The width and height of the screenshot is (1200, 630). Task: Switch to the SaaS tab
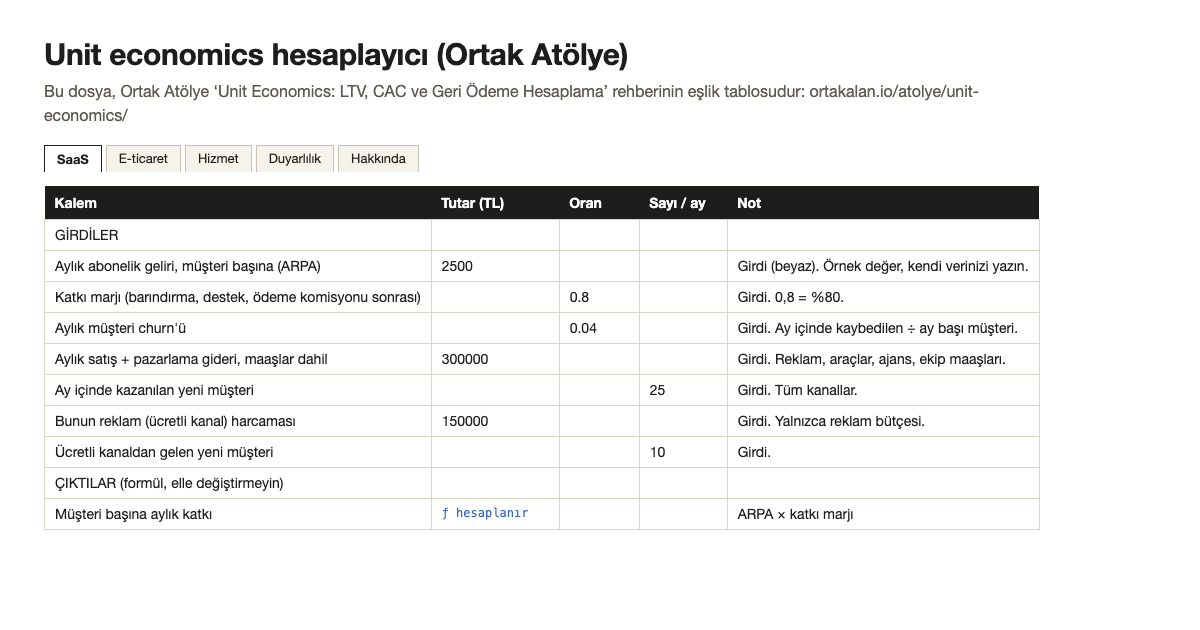pos(73,159)
